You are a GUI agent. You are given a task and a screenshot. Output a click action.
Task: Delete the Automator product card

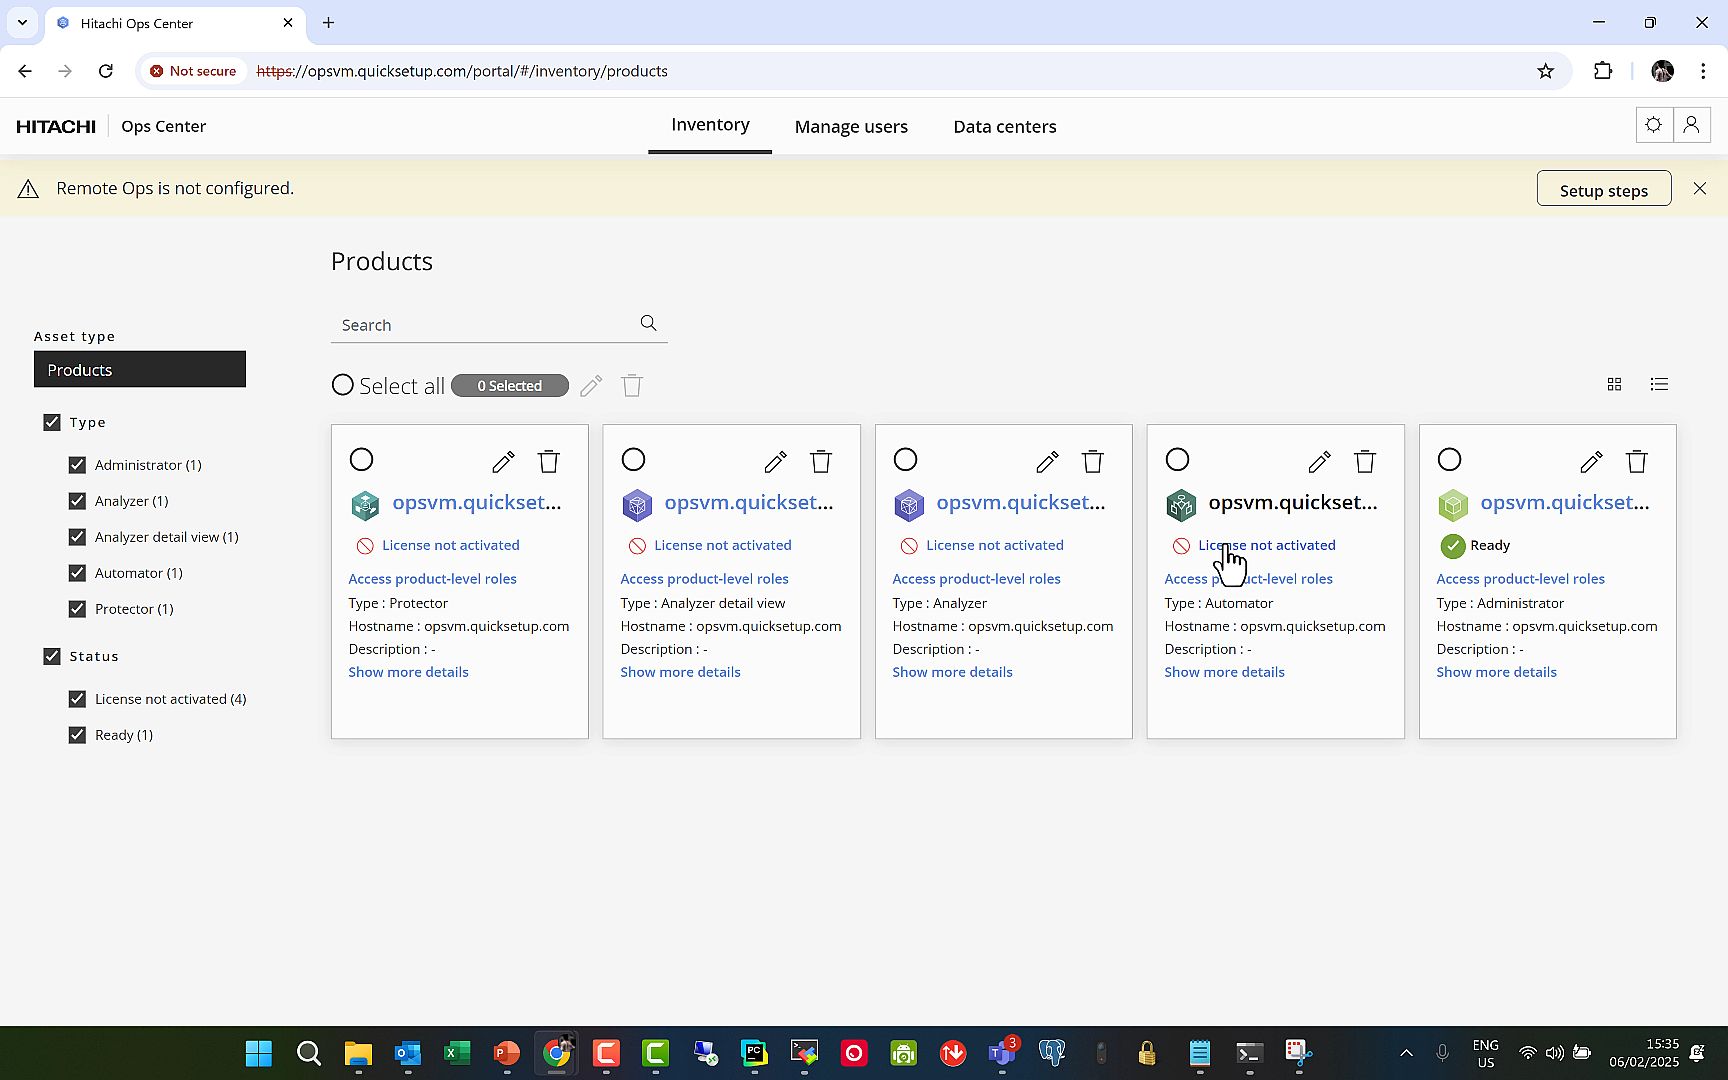pyautogui.click(x=1365, y=461)
